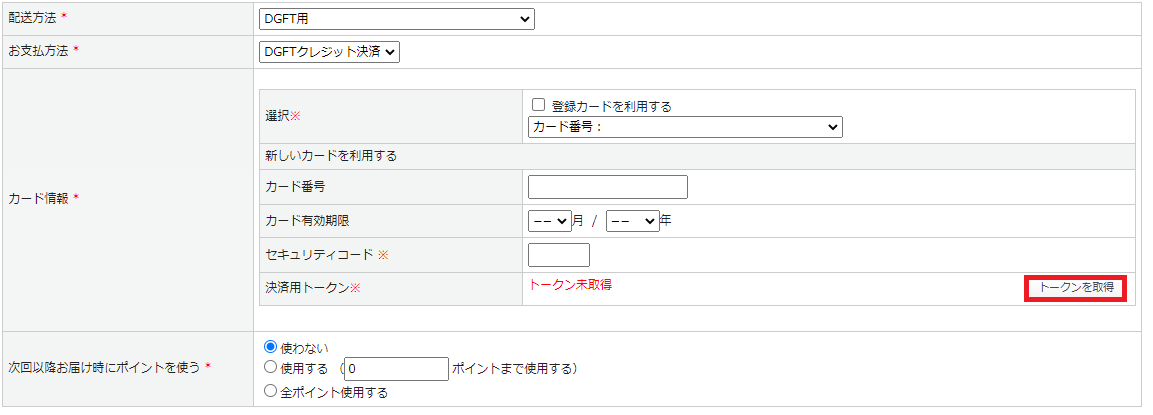Focus the セキュリティコード input field

point(558,255)
